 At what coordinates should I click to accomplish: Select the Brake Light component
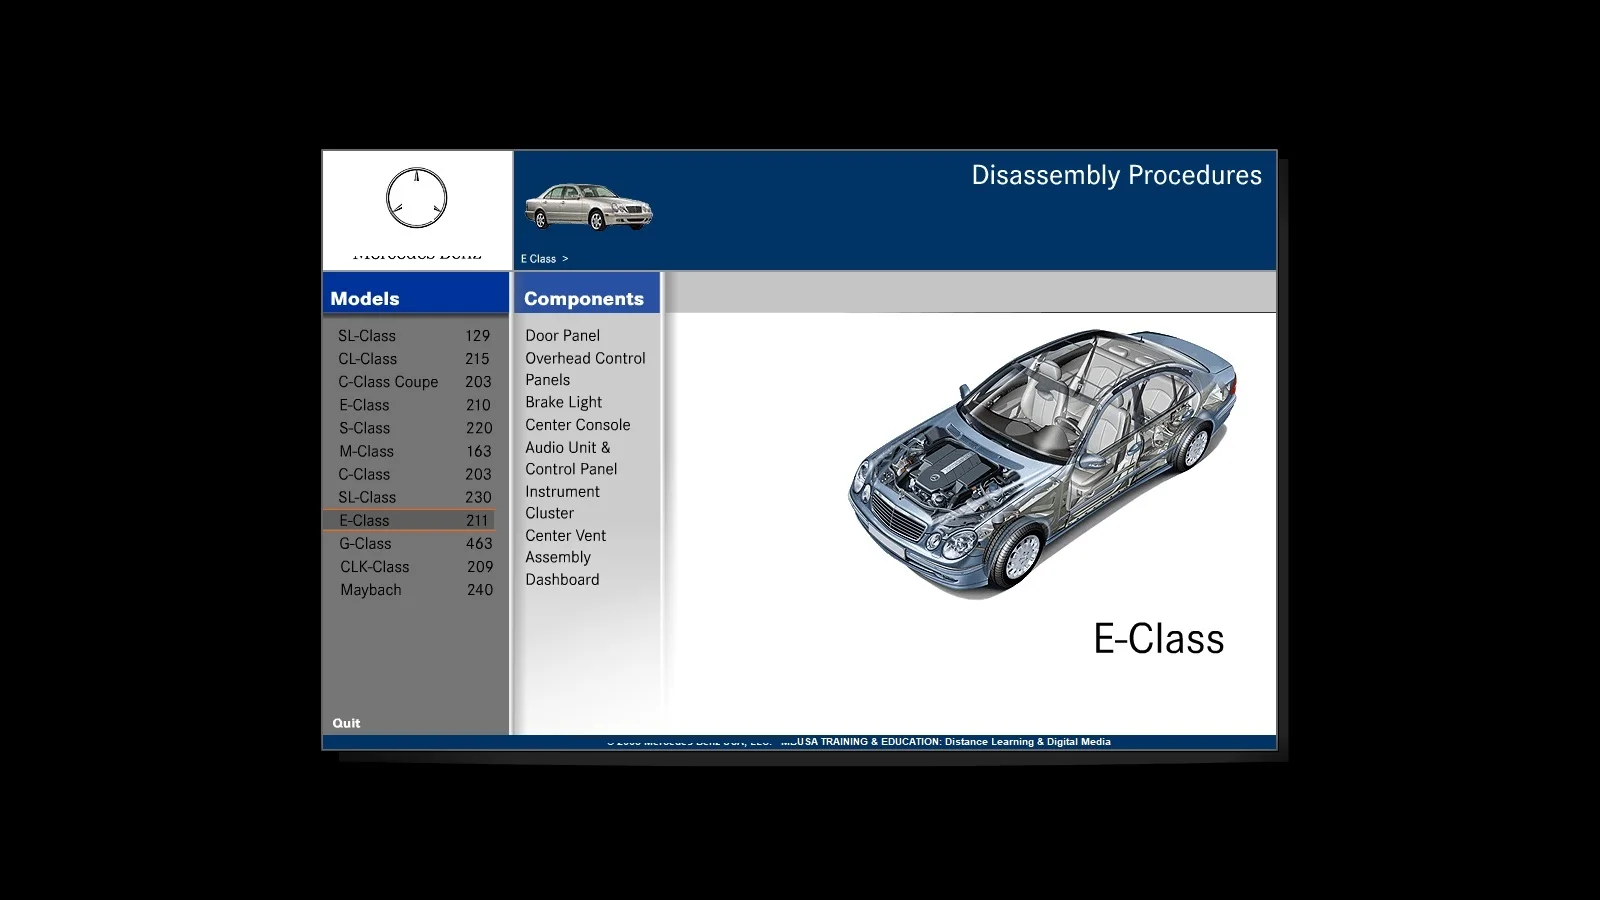563,402
